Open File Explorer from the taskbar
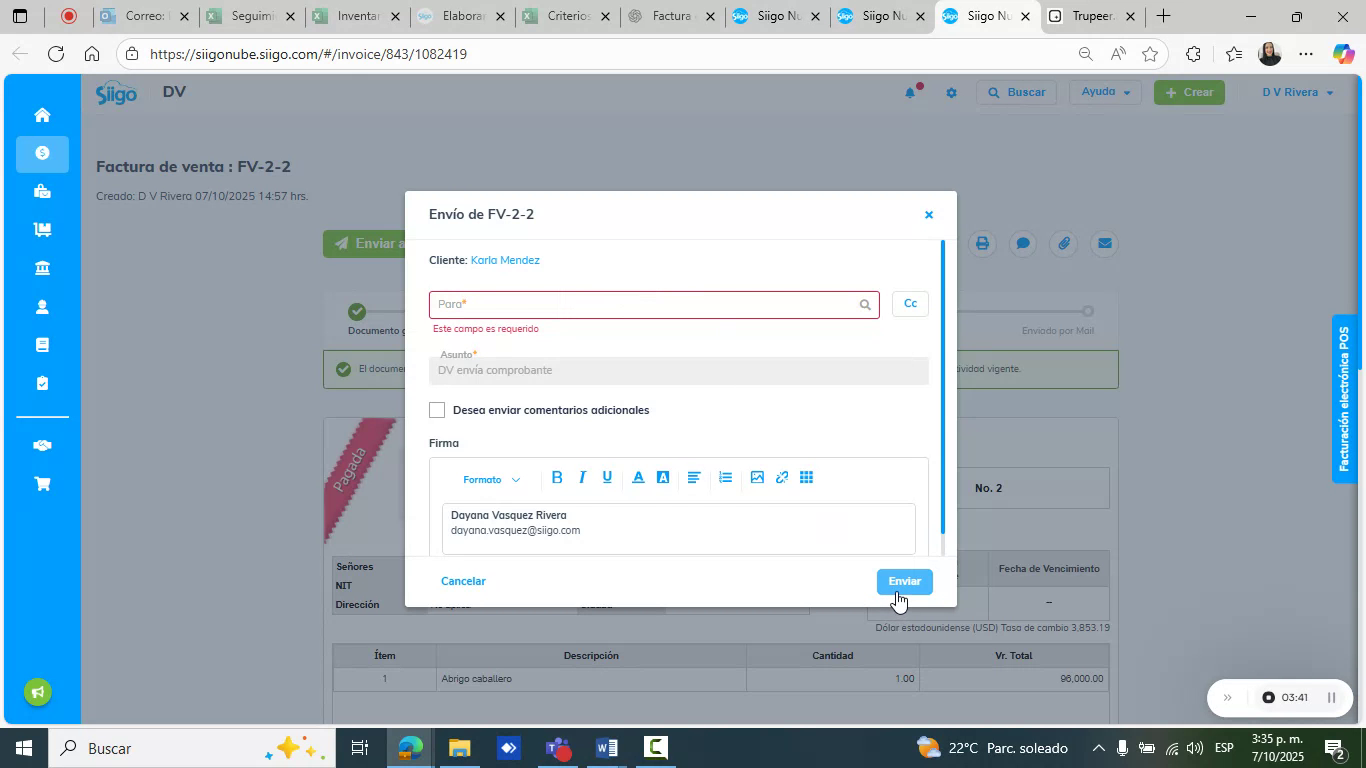Screen dimensions: 1366x768 [x=459, y=748]
